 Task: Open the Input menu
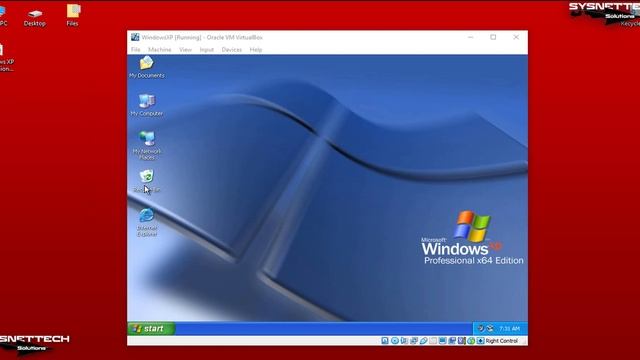pyautogui.click(x=207, y=50)
